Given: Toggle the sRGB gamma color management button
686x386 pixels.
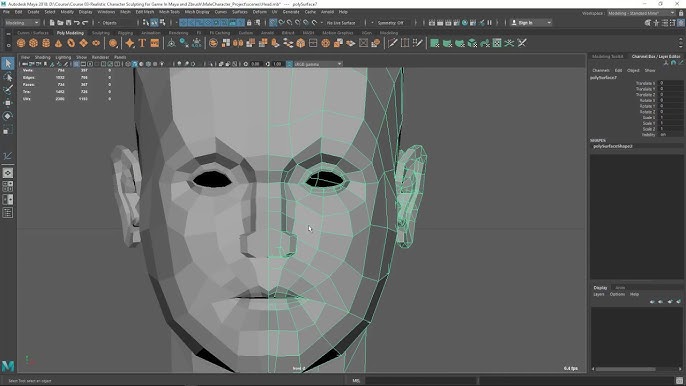Looking at the screenshot, I should pos(289,64).
